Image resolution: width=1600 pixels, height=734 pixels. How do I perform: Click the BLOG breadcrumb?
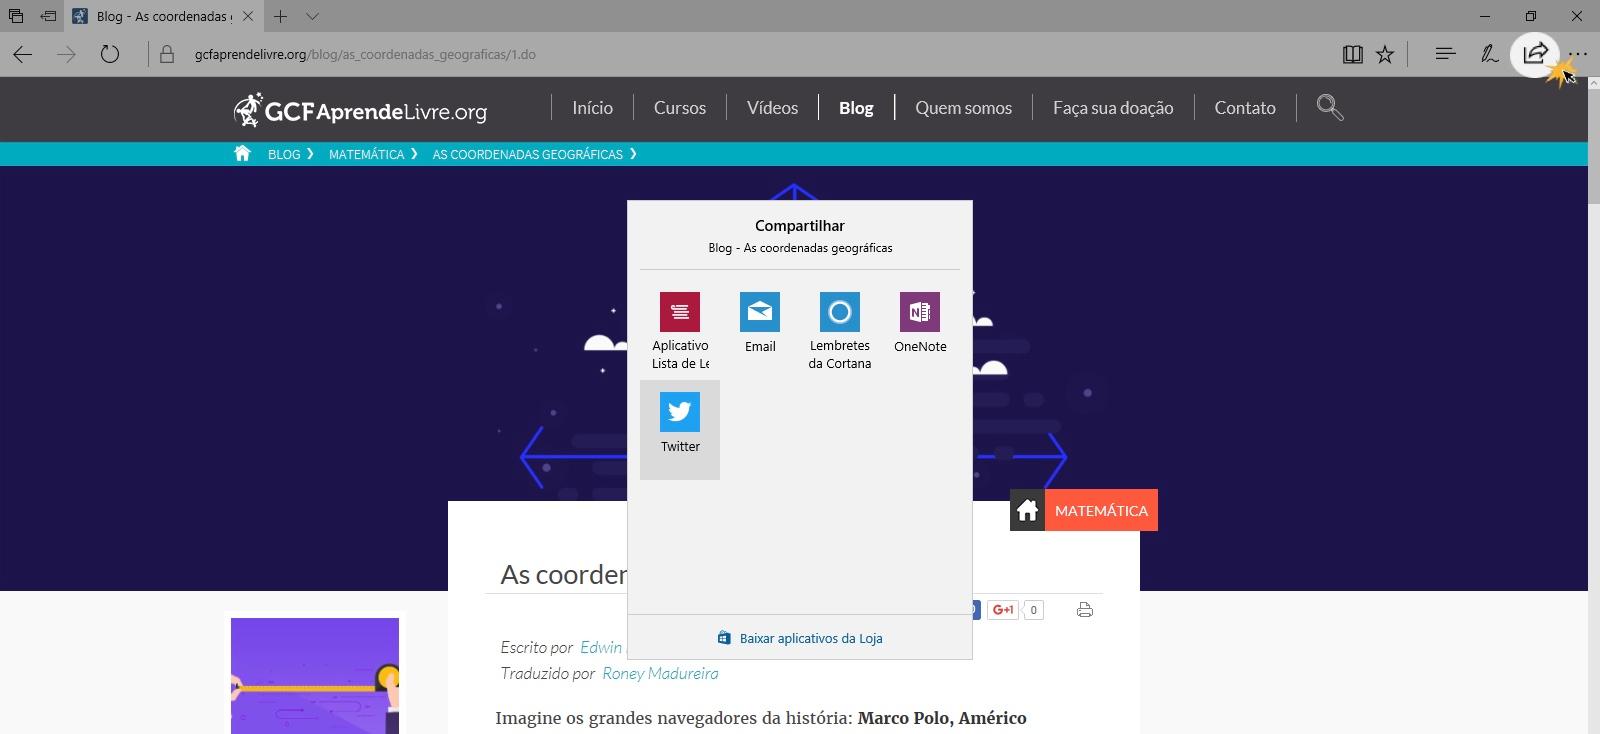(284, 154)
